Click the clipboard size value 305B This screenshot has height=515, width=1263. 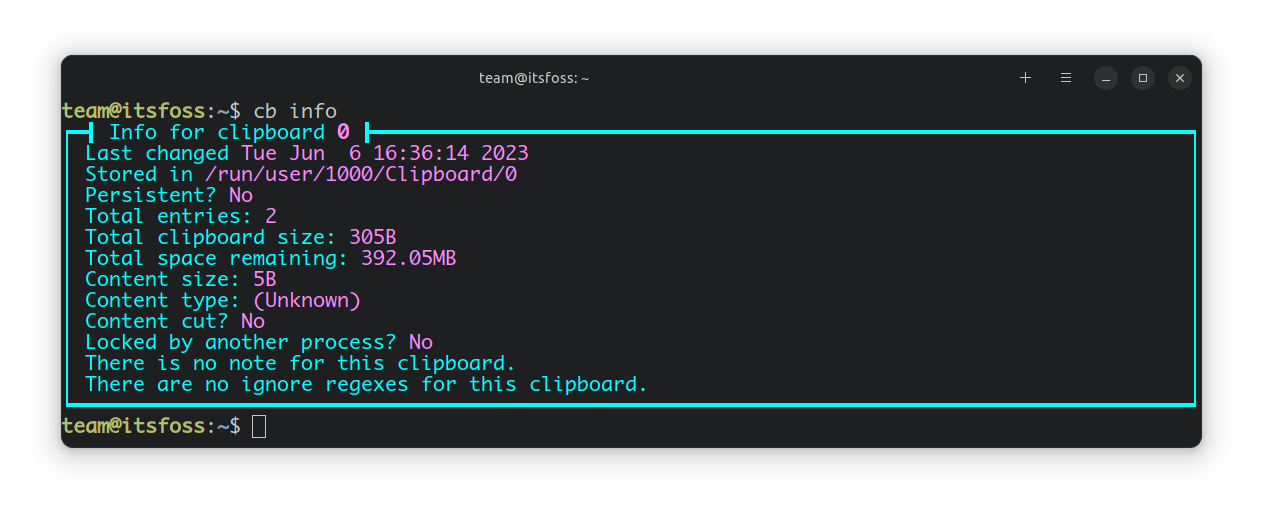click(x=373, y=237)
